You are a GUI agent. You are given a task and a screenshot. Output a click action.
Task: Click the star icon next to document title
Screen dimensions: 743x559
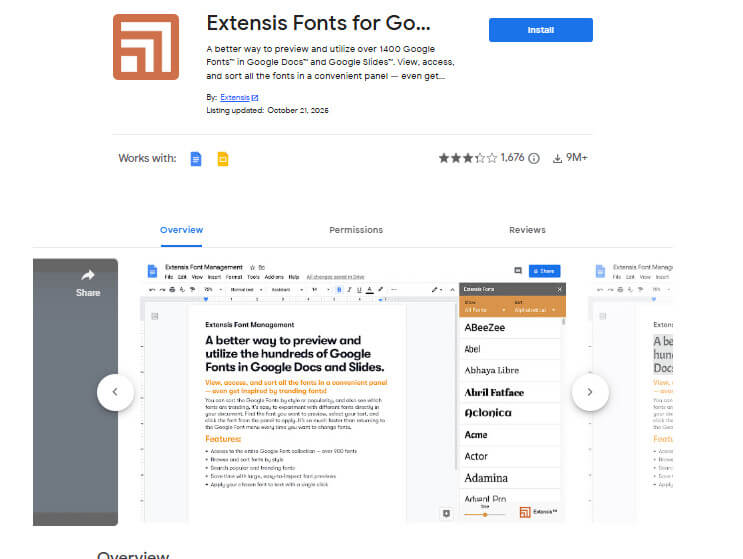tap(253, 268)
